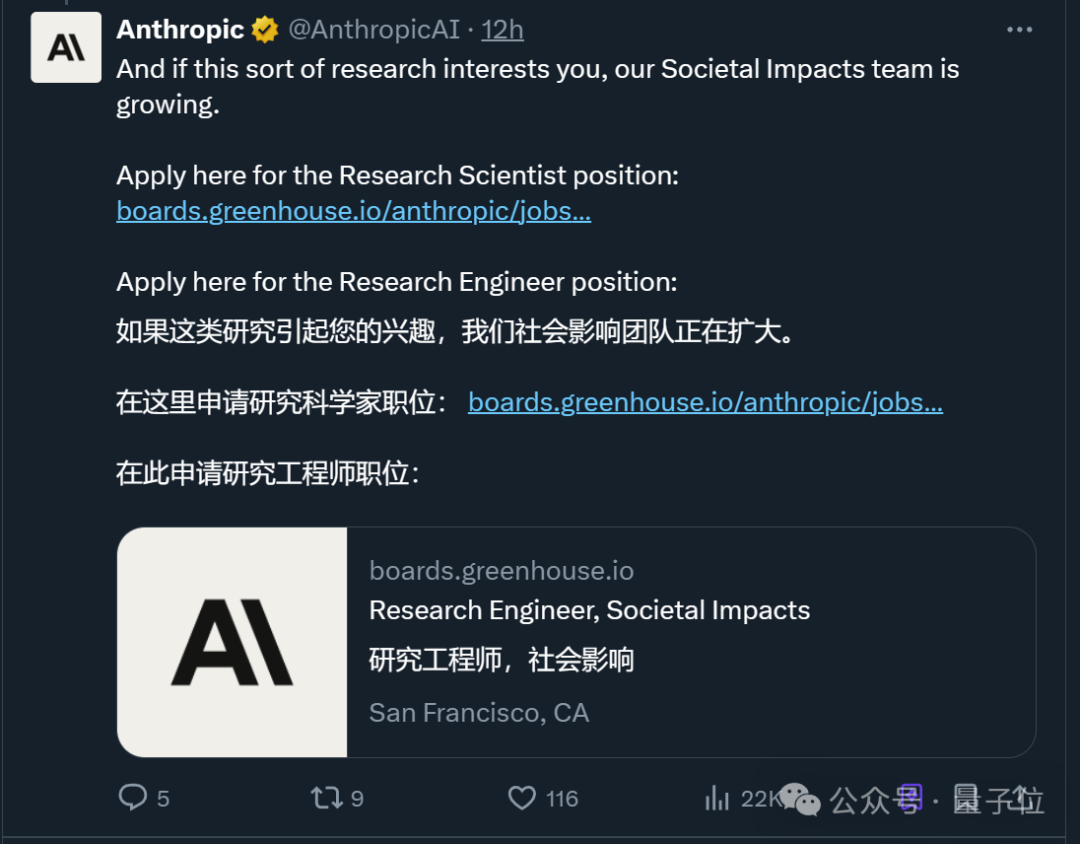Open the greenhouse link after the Chinese text

(705, 402)
